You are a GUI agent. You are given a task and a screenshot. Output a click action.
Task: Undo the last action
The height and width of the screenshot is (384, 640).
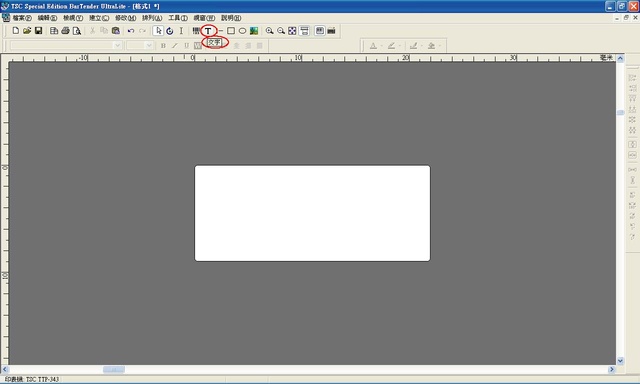pos(131,31)
